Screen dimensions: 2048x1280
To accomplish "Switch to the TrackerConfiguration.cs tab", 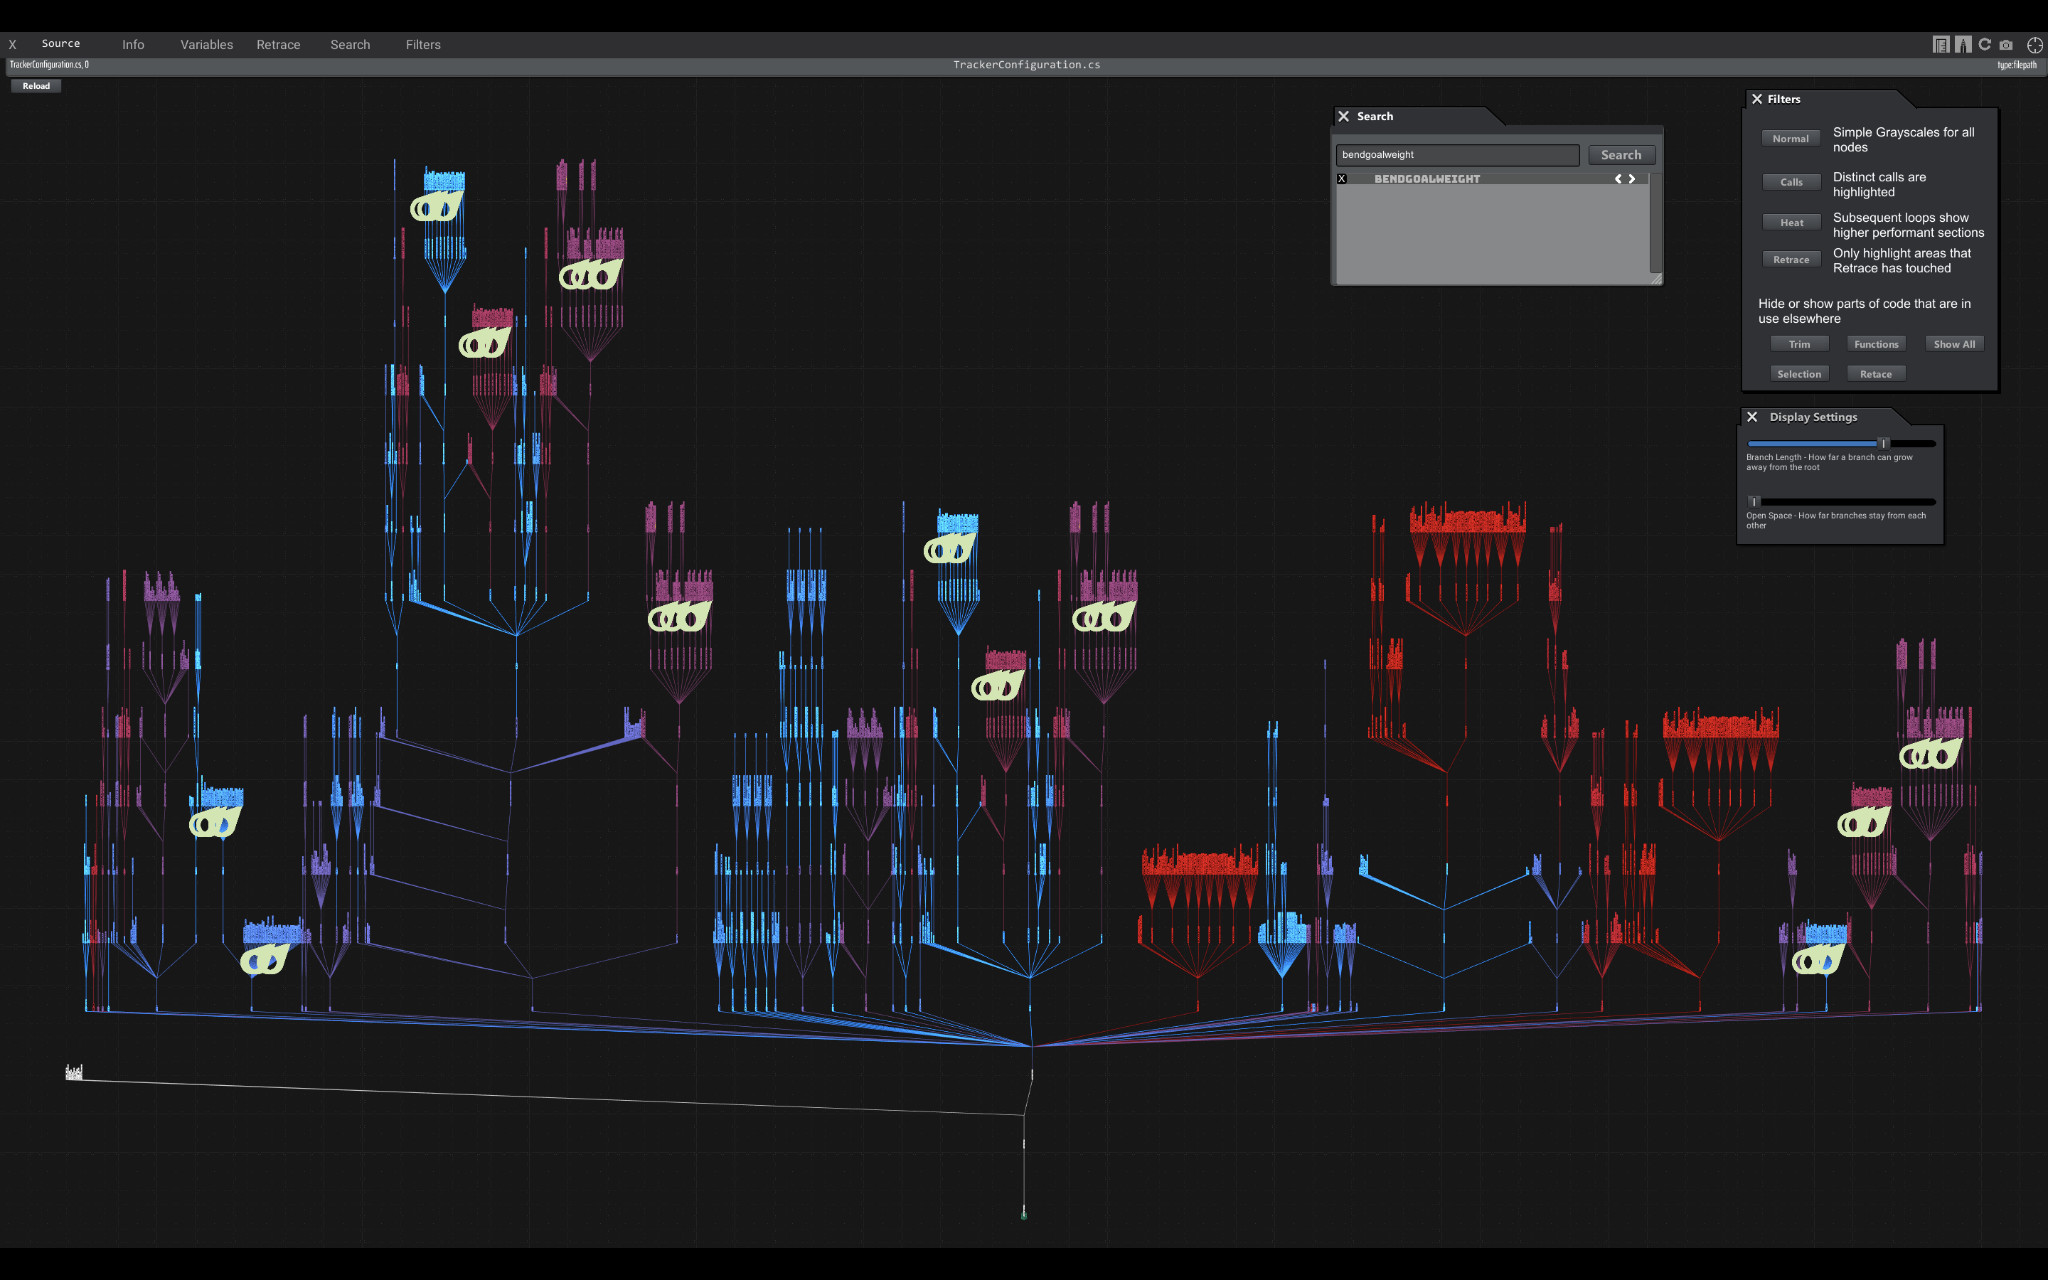I will coord(48,64).
